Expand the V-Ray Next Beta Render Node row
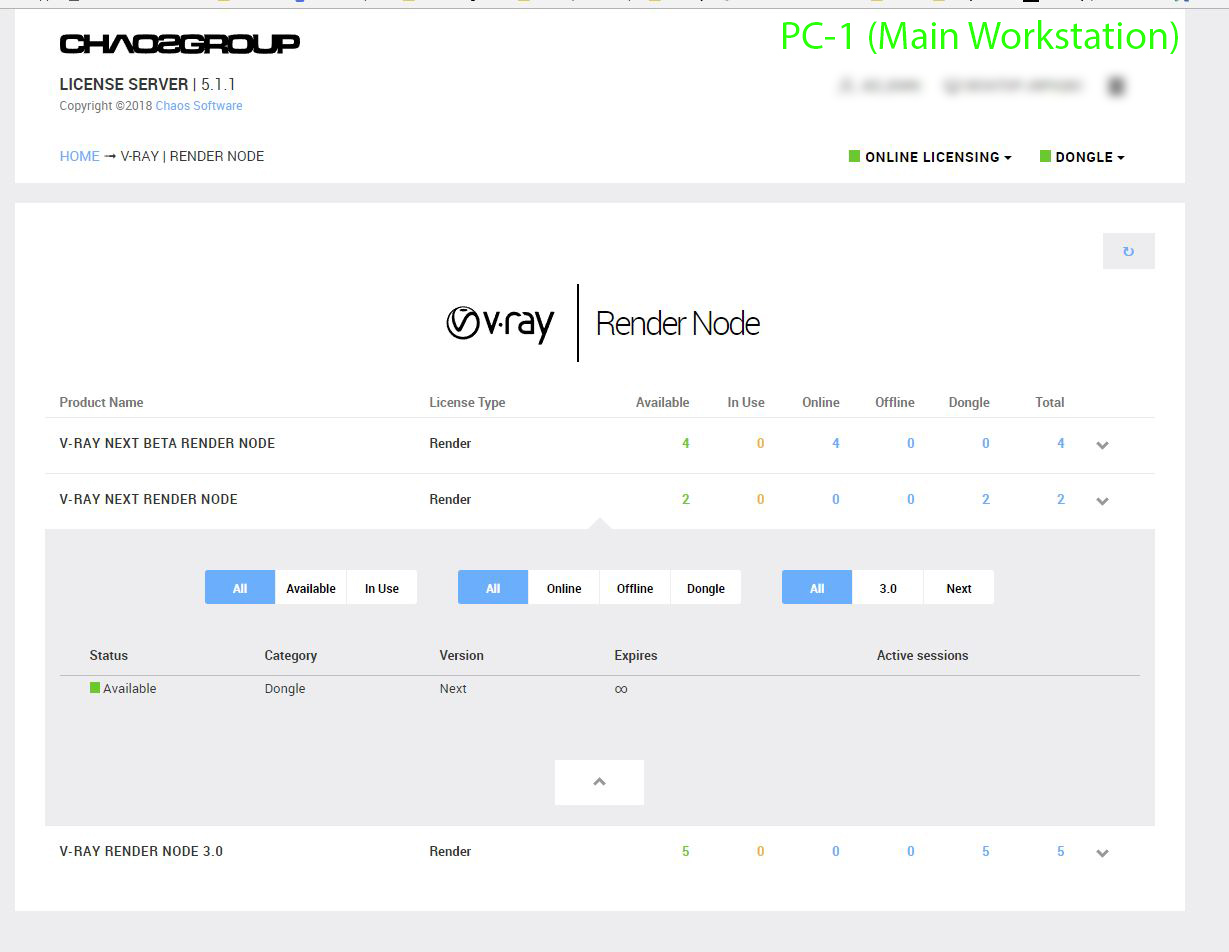This screenshot has height=952, width=1229. point(1102,445)
